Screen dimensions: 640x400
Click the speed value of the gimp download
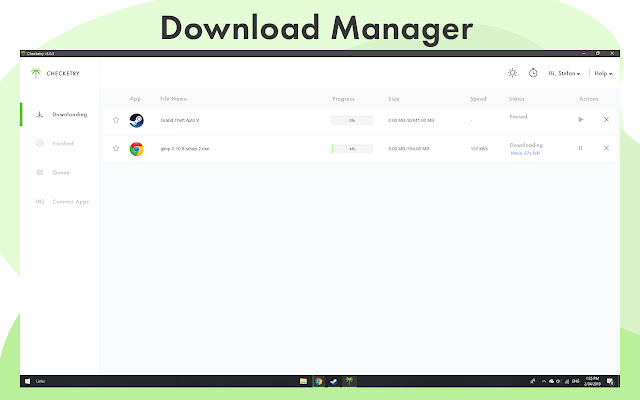[479, 149]
